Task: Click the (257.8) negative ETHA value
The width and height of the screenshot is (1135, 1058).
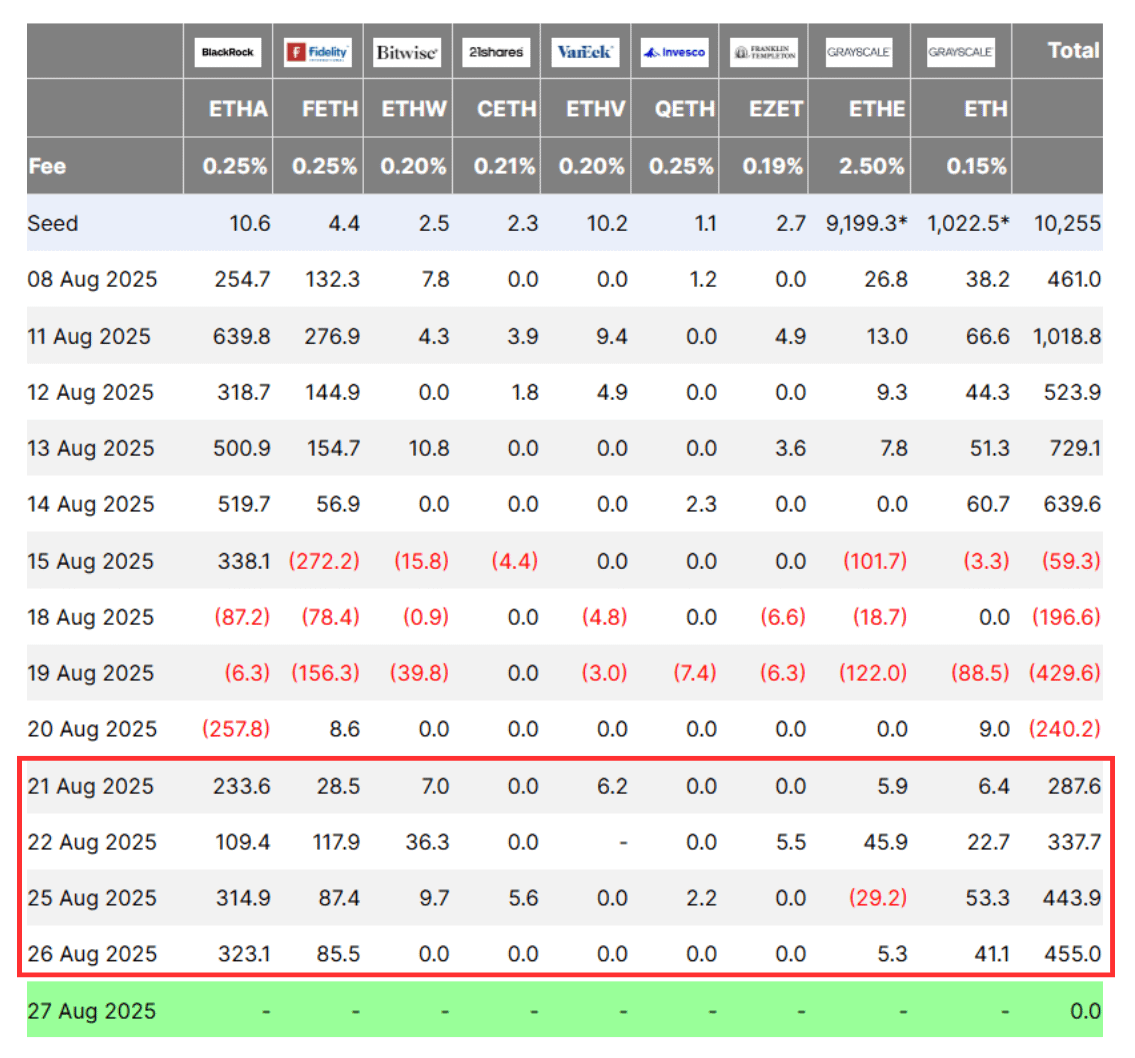Action: click(x=235, y=729)
